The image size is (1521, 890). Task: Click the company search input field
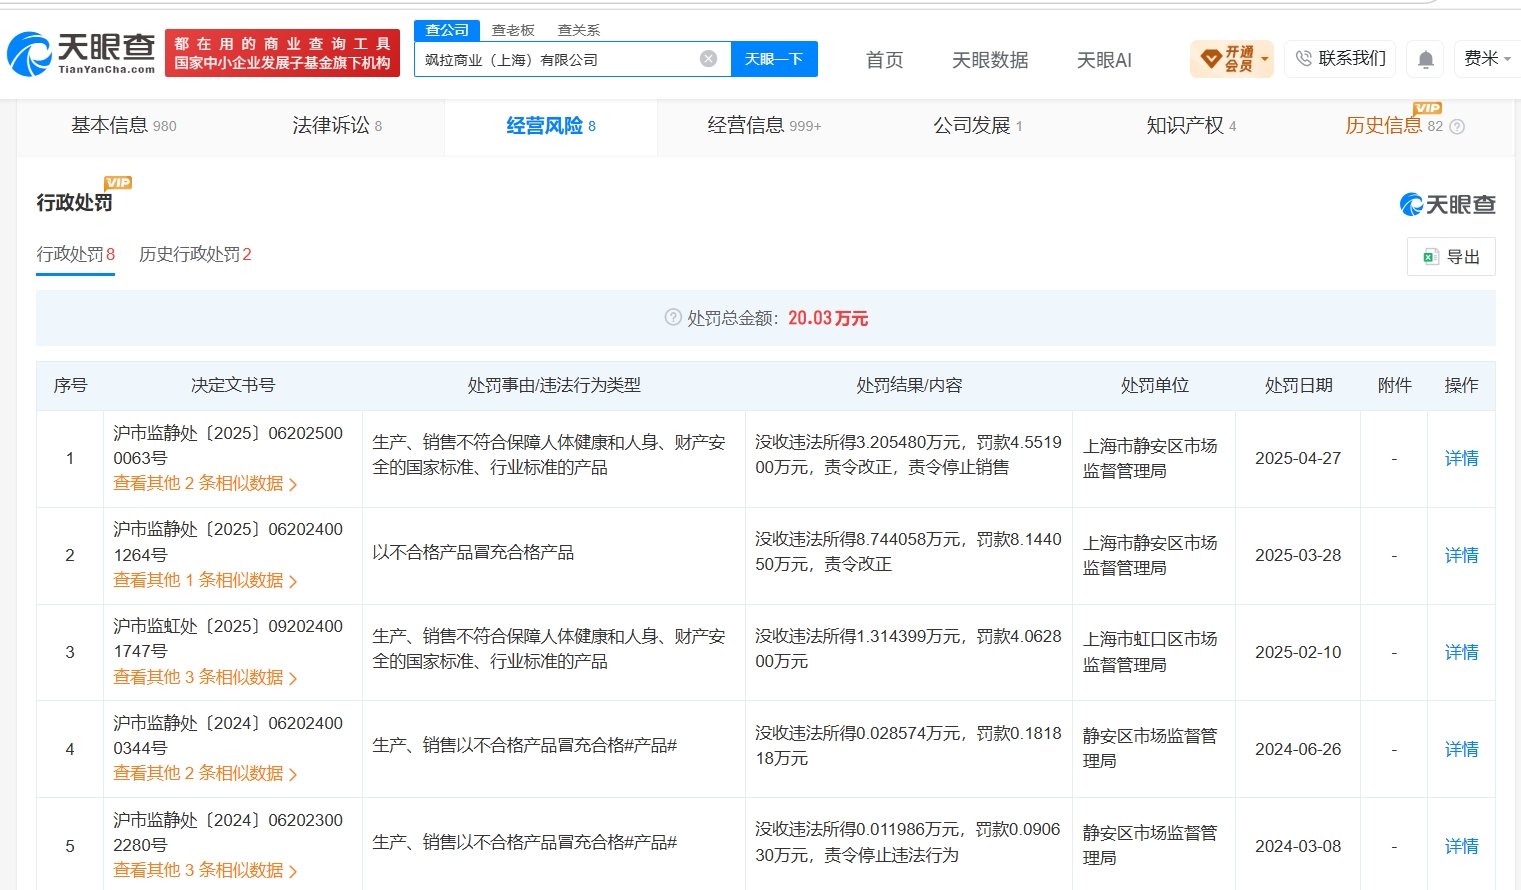click(x=558, y=59)
